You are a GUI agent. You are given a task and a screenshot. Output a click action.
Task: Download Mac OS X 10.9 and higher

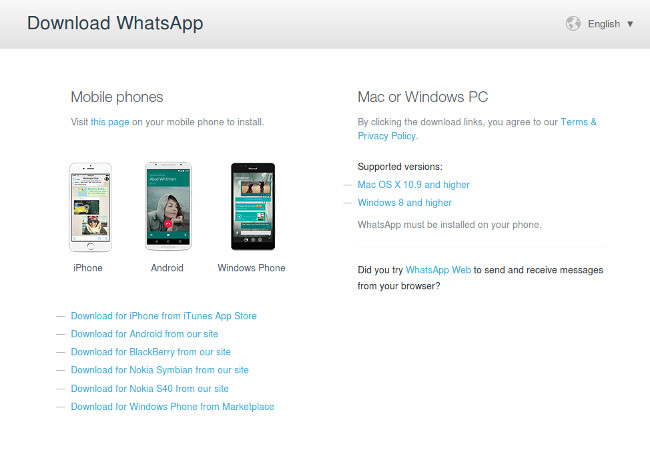click(413, 185)
